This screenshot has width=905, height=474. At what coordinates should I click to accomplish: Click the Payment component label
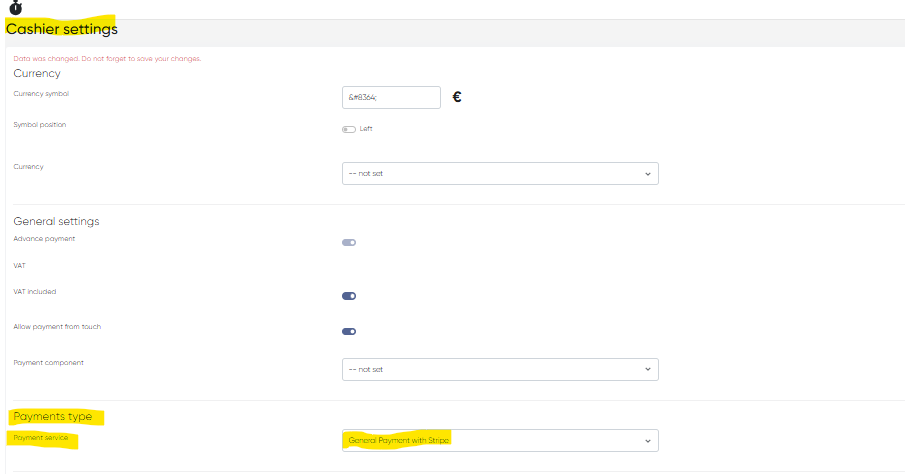click(x=48, y=362)
